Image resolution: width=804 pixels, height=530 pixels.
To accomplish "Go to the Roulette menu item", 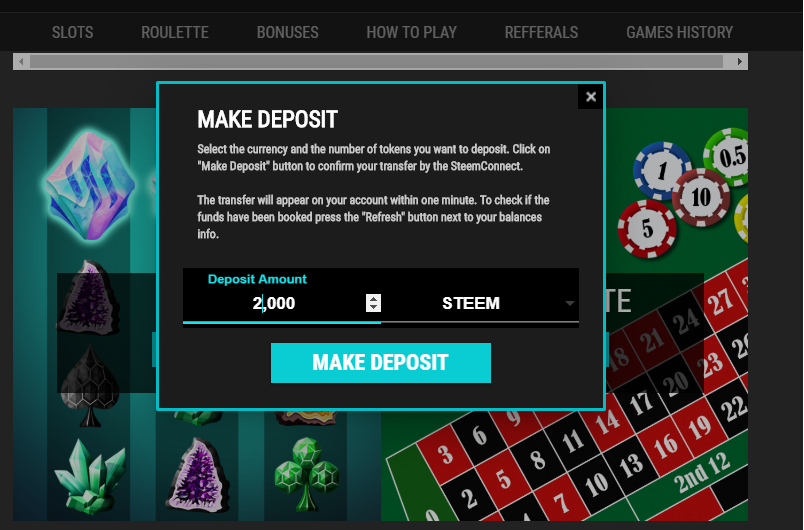I will (175, 32).
